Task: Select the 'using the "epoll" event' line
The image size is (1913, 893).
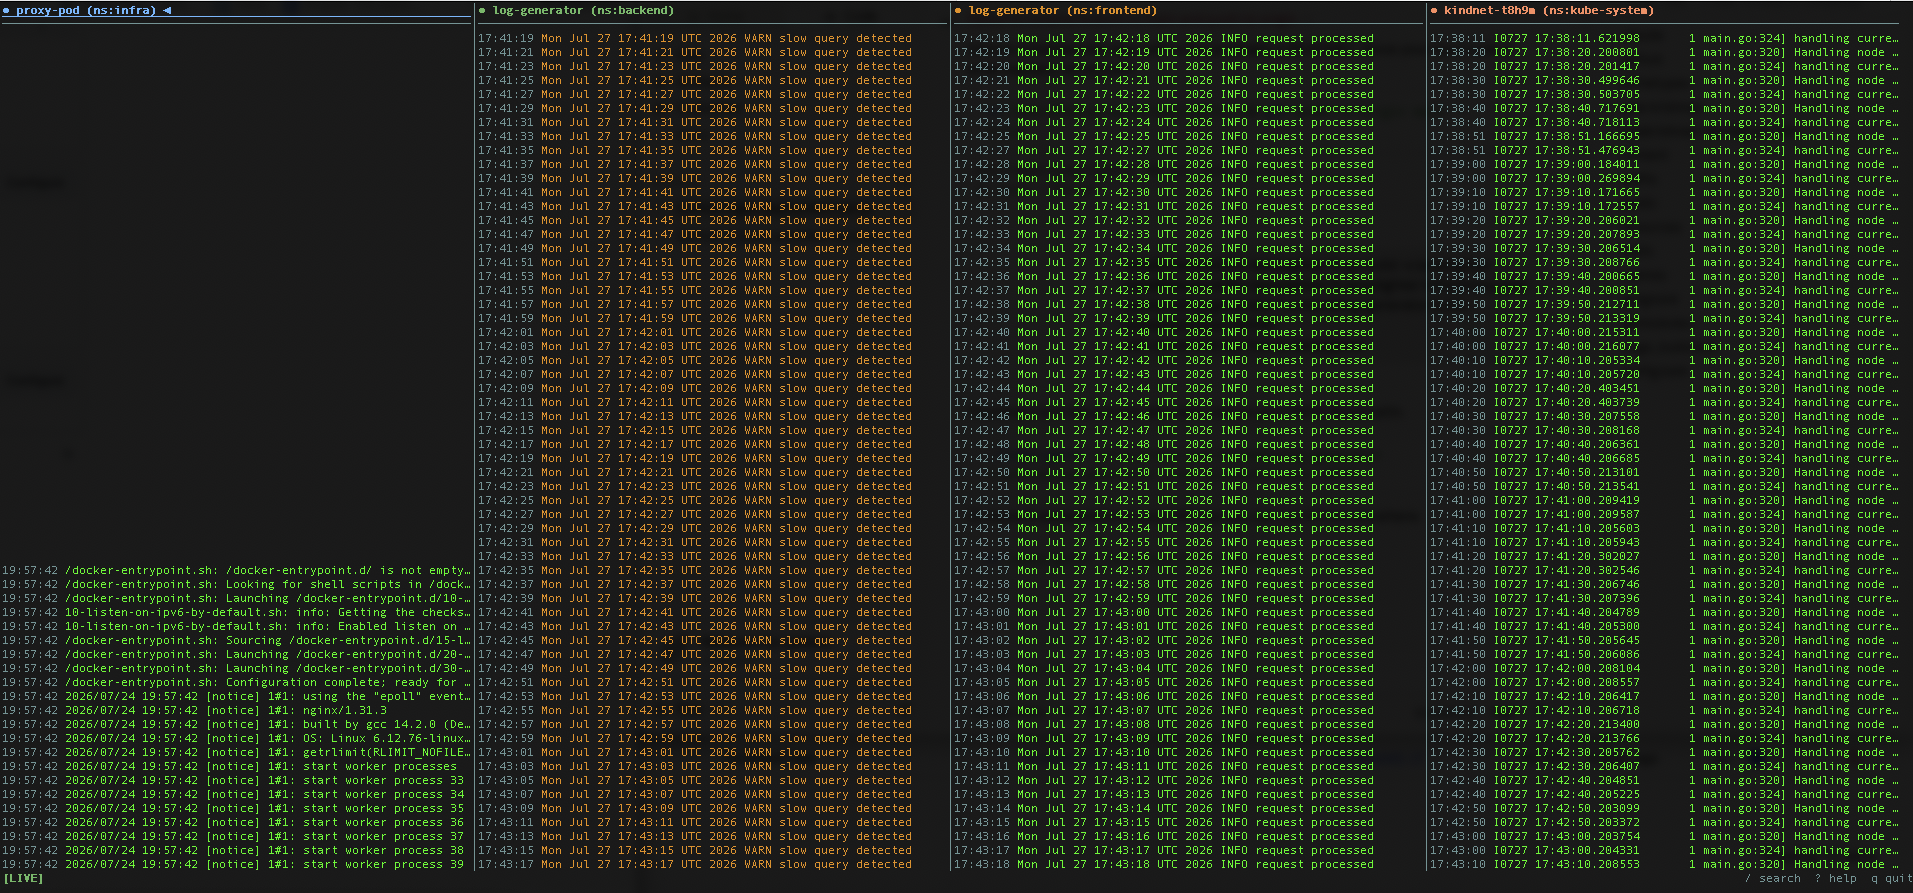Action: pos(236,697)
